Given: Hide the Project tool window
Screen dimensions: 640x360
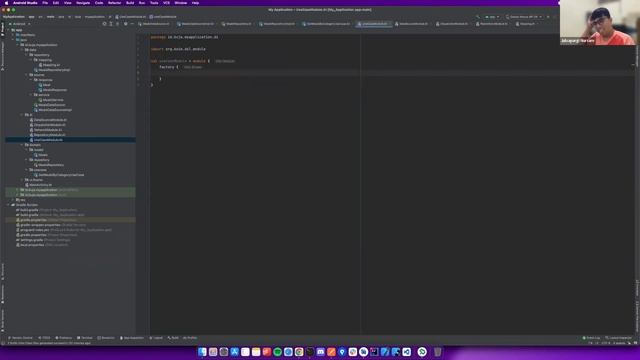Looking at the screenshot, I should [x=132, y=24].
